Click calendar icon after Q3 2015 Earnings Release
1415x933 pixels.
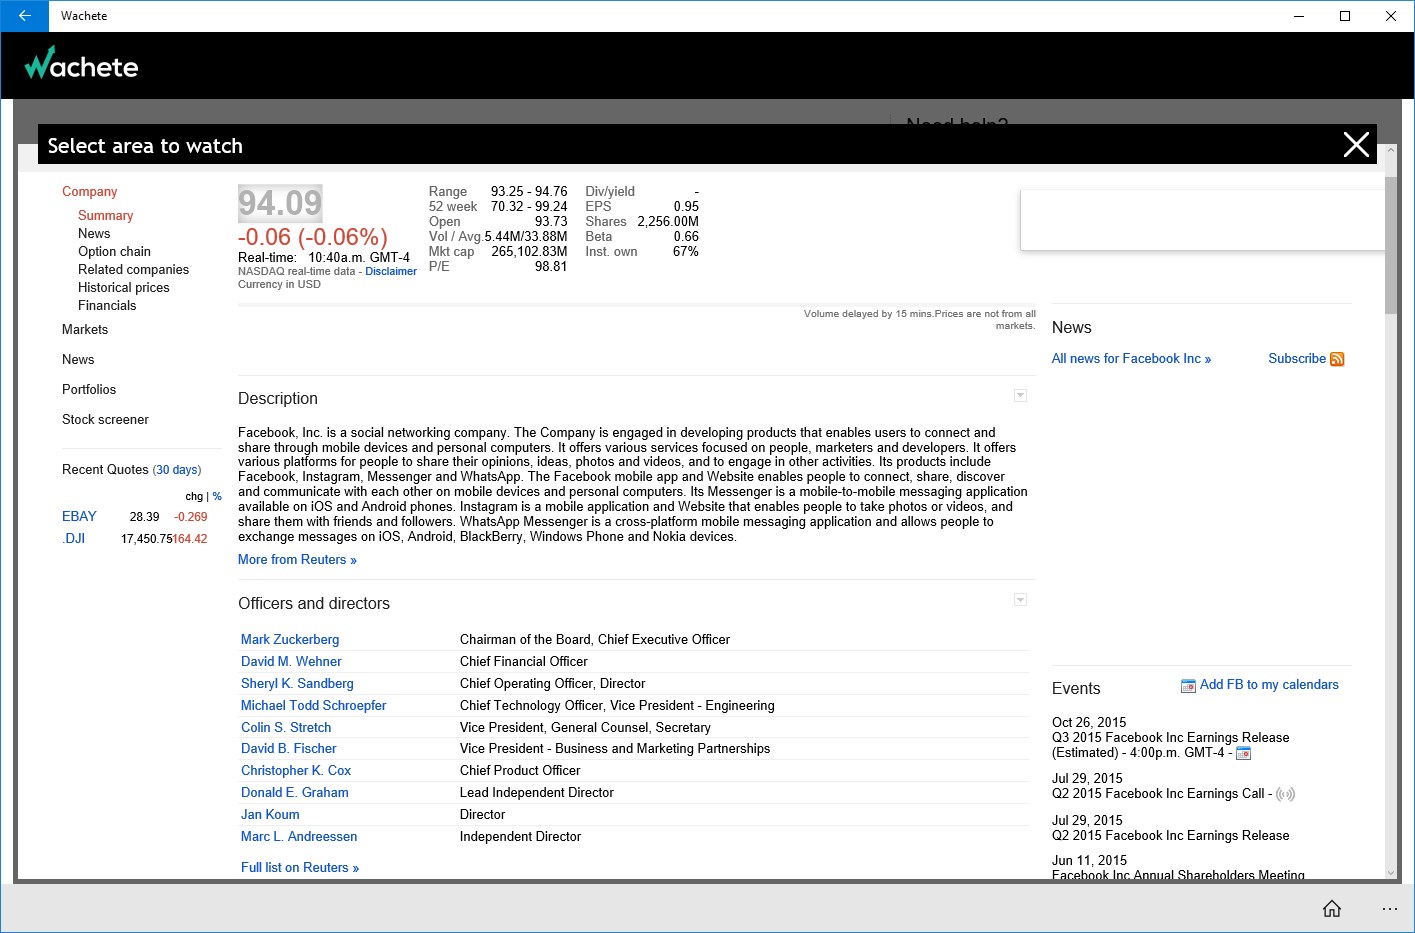click(1243, 753)
